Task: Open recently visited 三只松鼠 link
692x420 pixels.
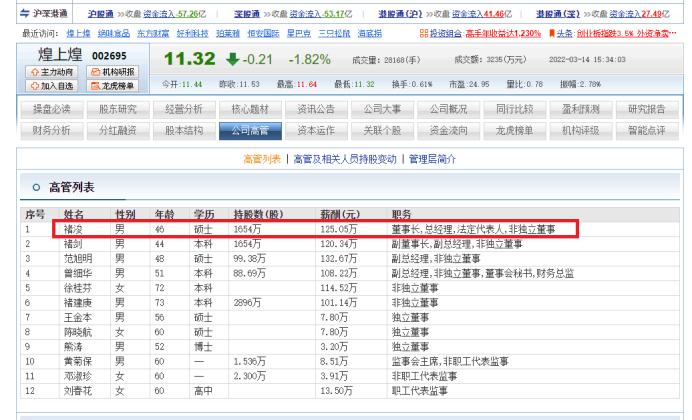Action: coord(334,34)
